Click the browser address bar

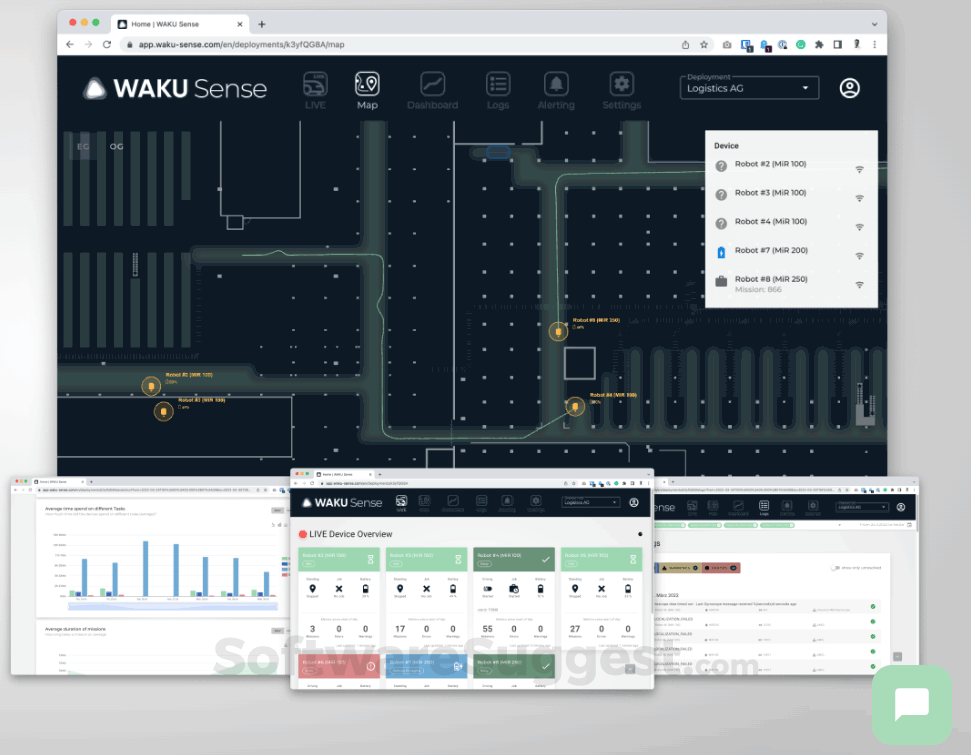point(300,44)
